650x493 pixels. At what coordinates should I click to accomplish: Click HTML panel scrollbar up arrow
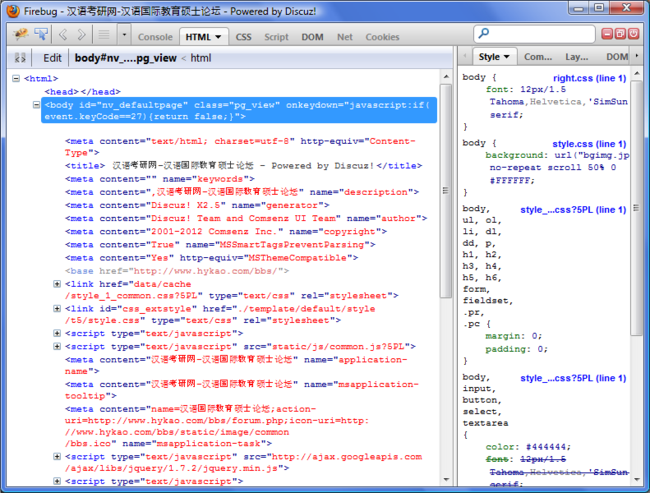446,76
